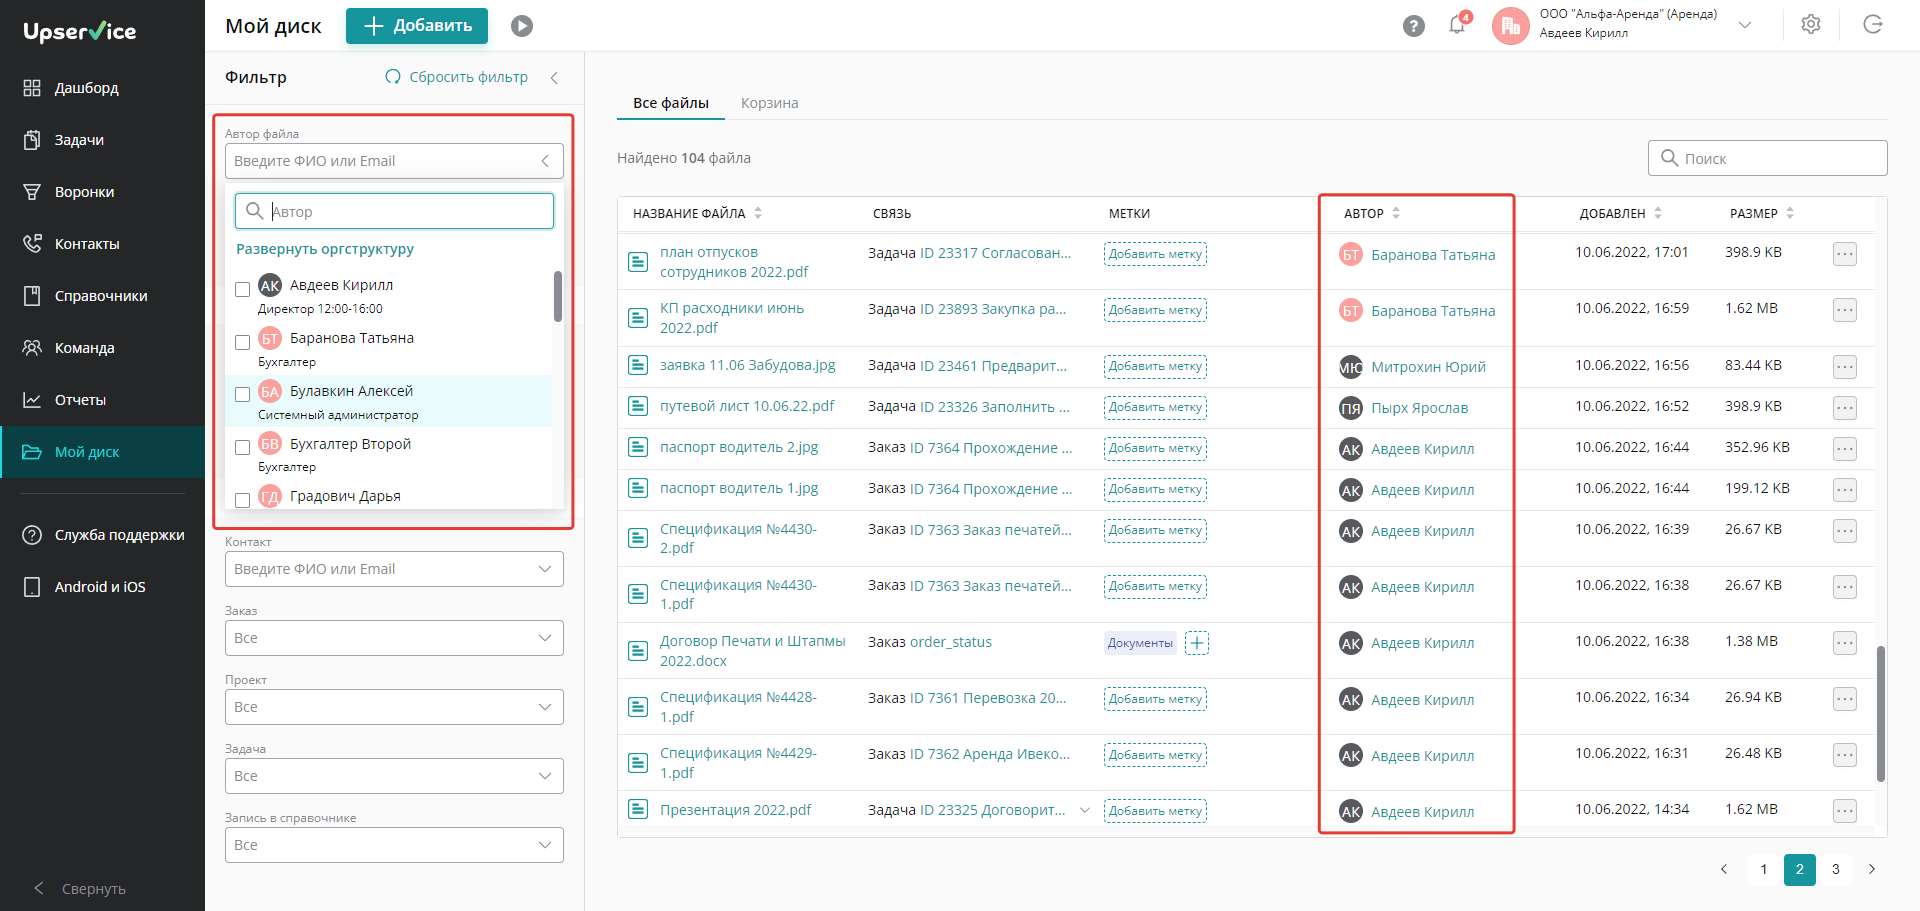1920x911 pixels.
Task: Open settings gear icon
Action: tap(1811, 25)
